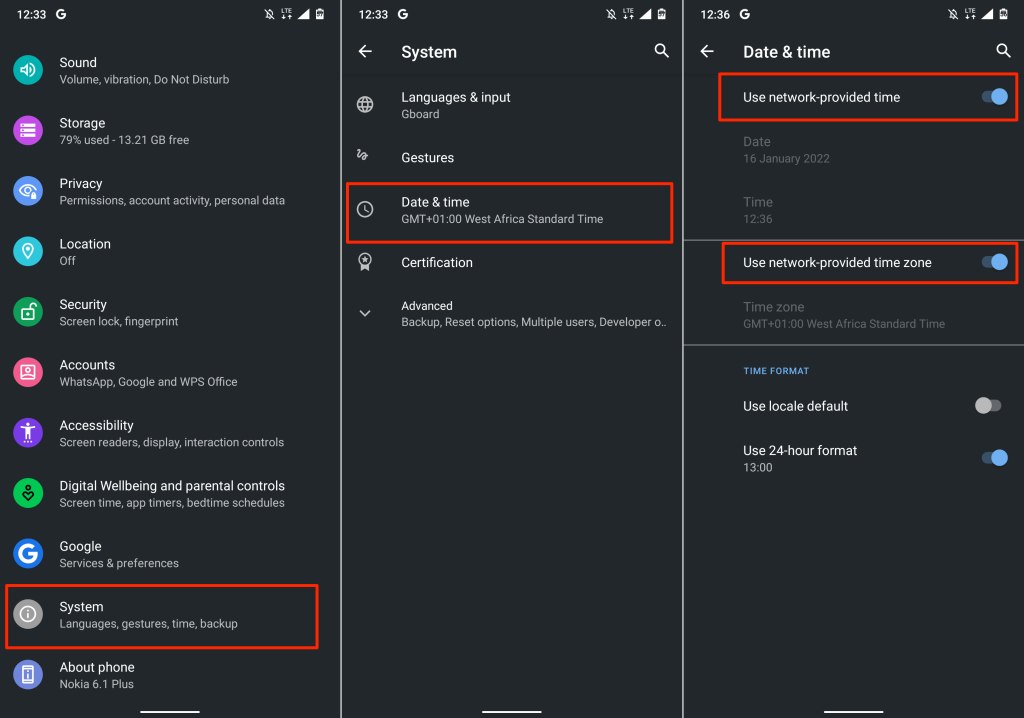Viewport: 1024px width, 718px height.
Task: Expand the Advanced section chevron
Action: pos(365,313)
